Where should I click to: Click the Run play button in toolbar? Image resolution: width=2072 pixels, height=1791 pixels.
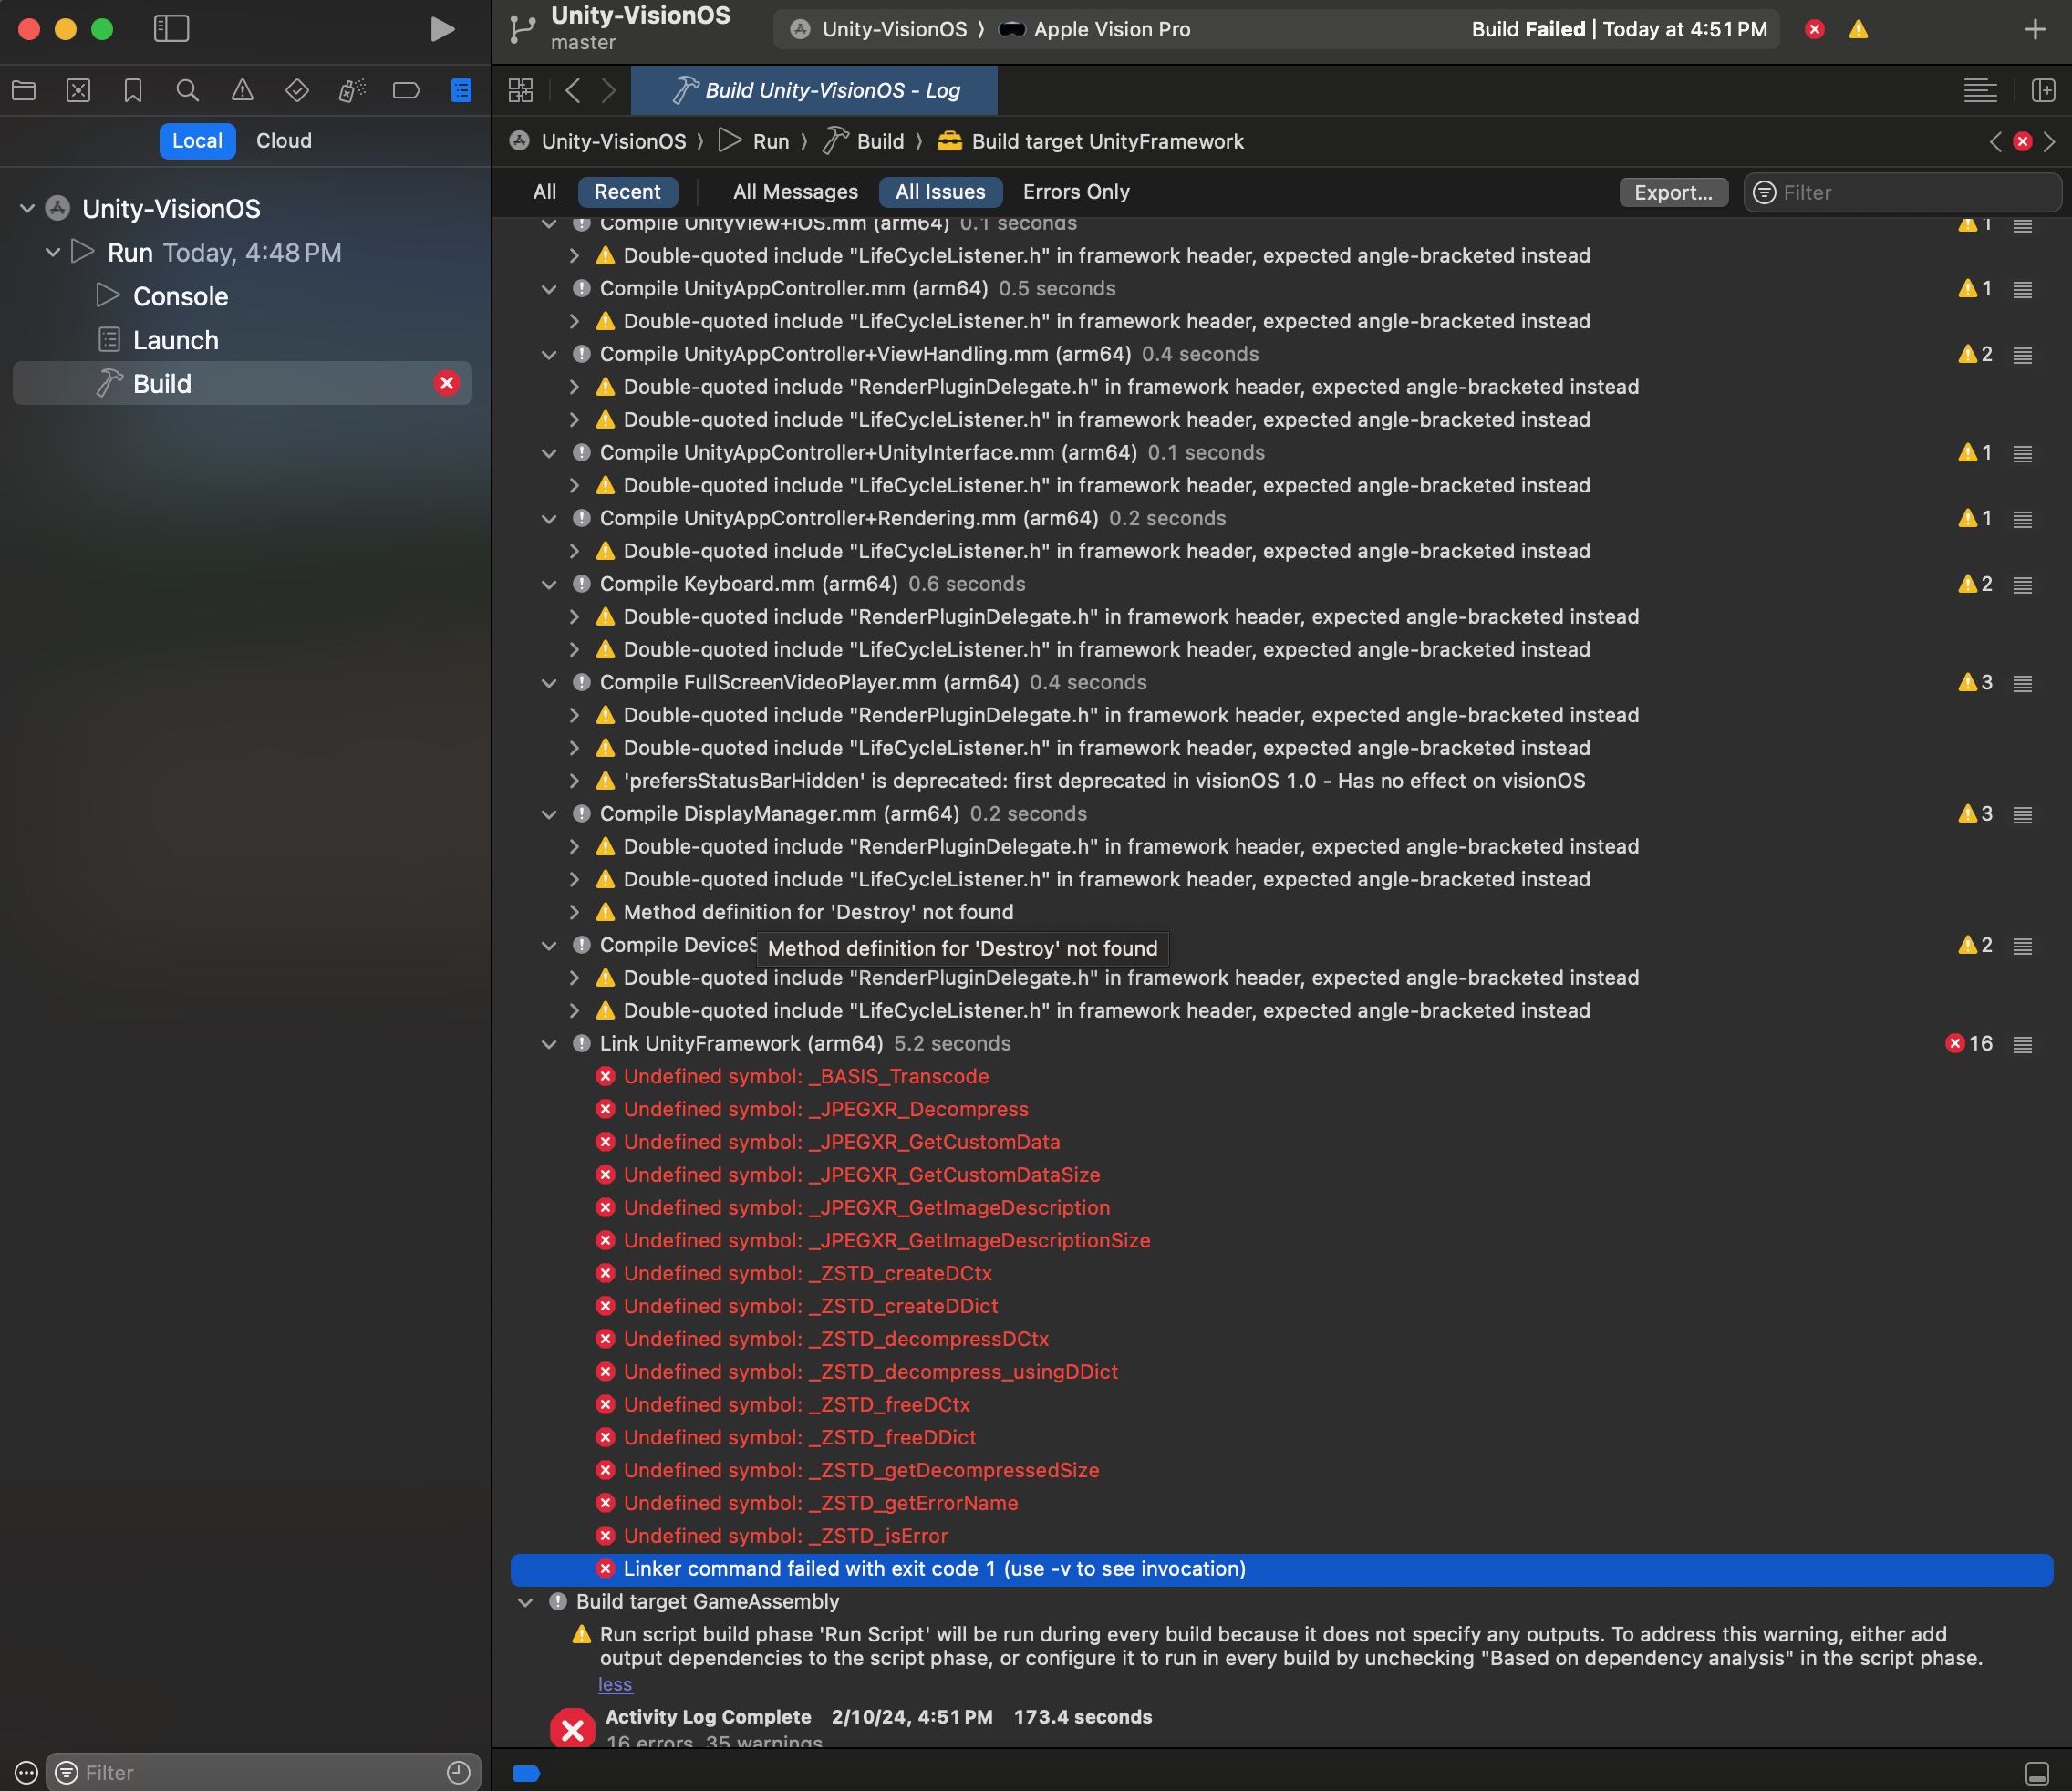[x=441, y=29]
